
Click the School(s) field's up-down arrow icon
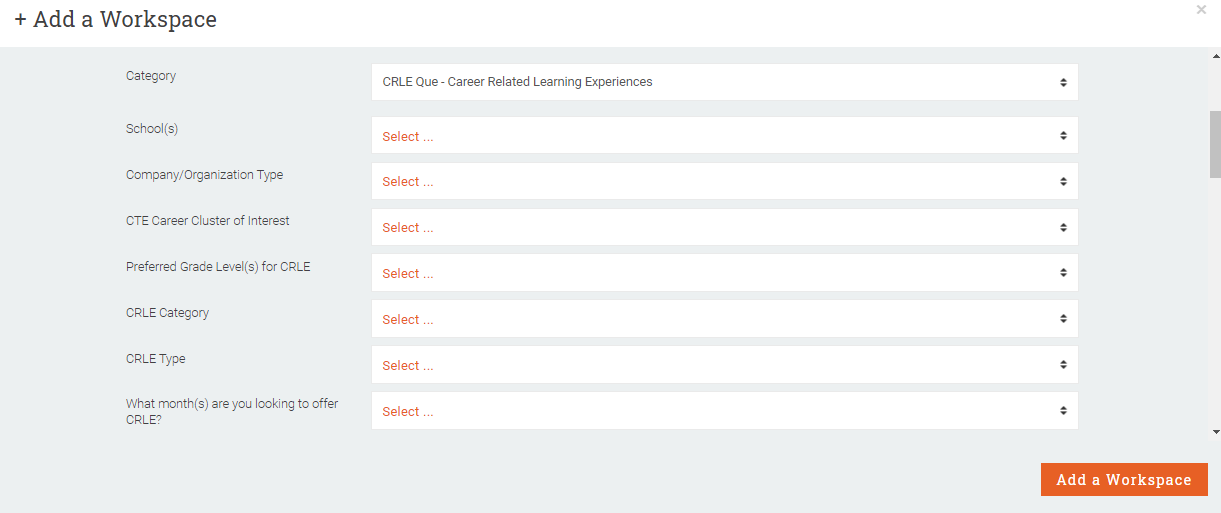pos(1063,136)
